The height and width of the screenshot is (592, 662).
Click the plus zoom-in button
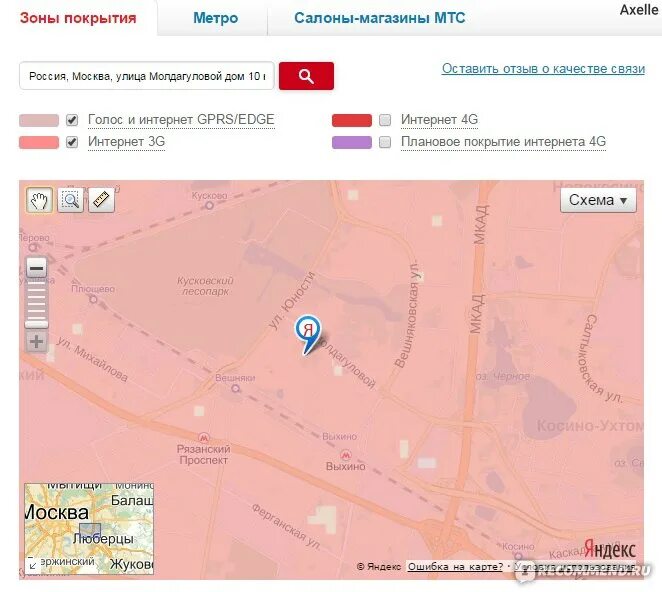[x=36, y=342]
